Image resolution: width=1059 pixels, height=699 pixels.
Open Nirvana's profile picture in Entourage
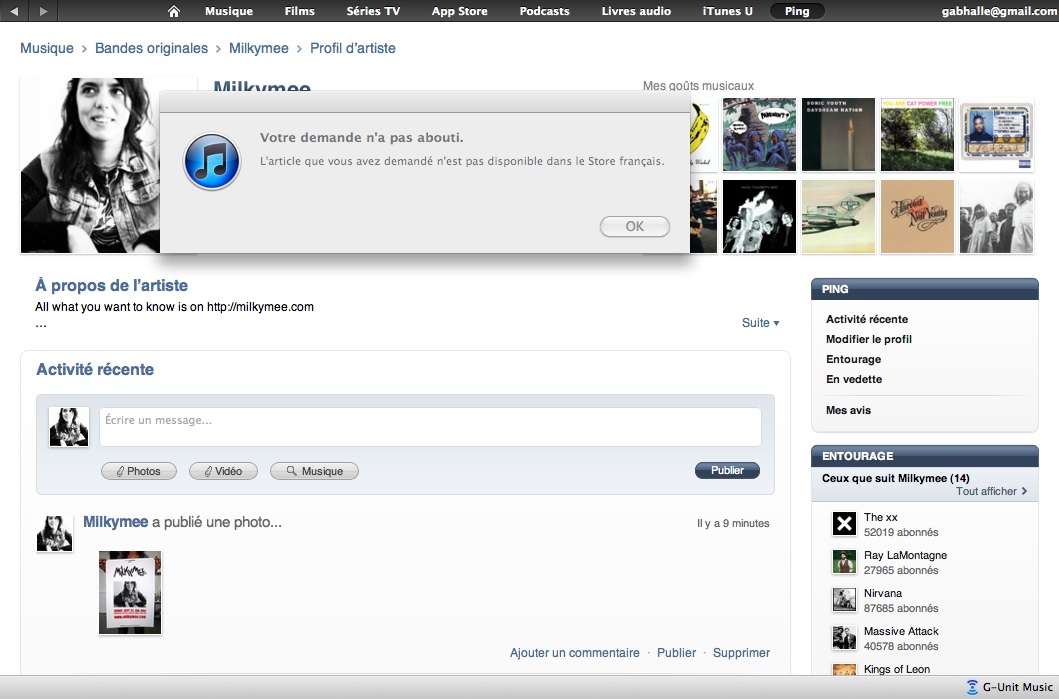(845, 600)
